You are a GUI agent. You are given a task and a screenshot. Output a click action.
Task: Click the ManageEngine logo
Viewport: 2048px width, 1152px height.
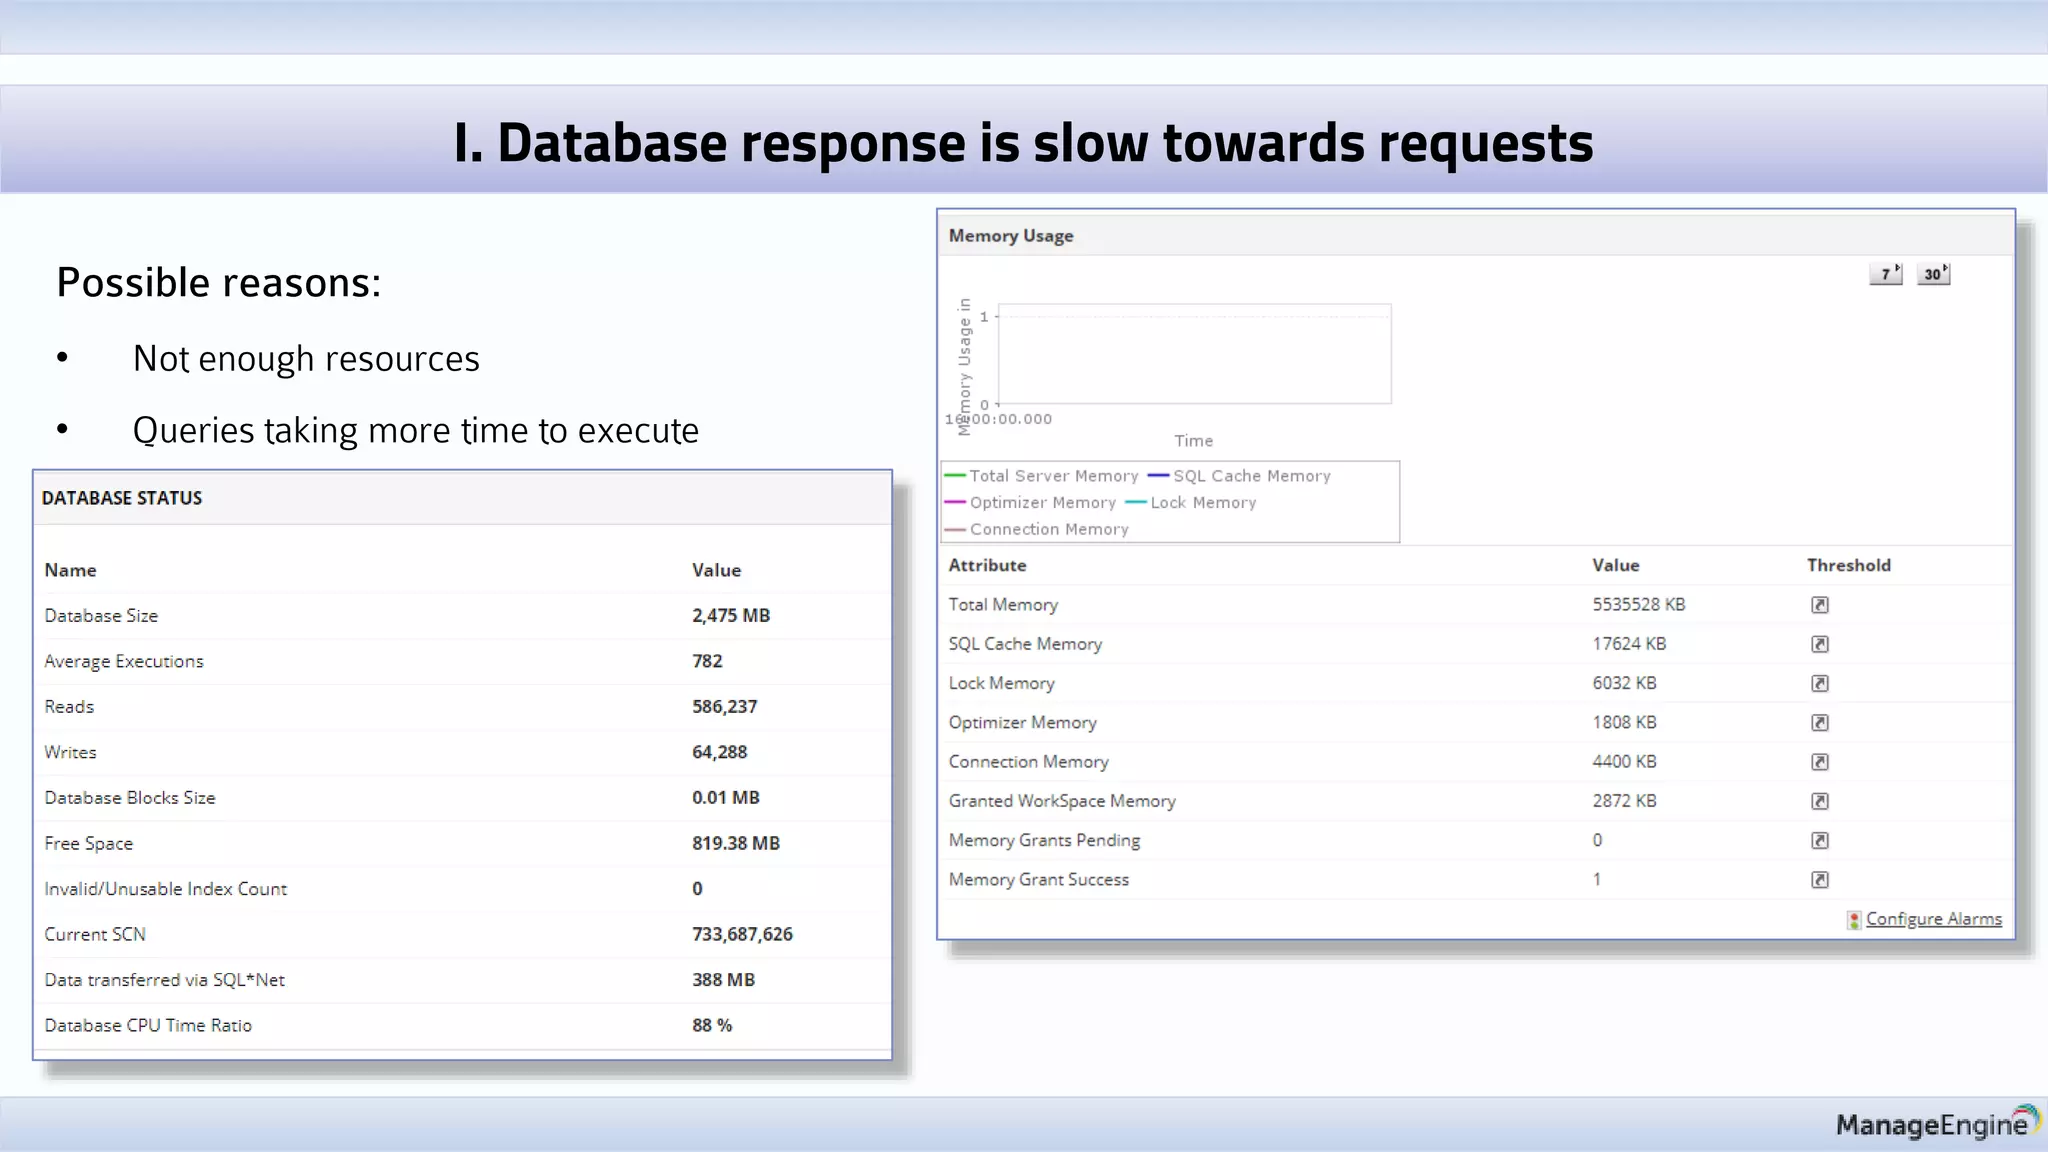pos(1937,1123)
